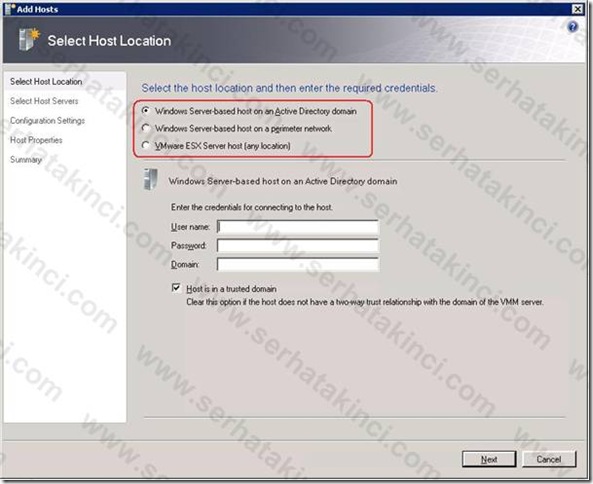Viewport: 593px width, 484px height.
Task: Click the help question mark icon
Action: tap(573, 27)
